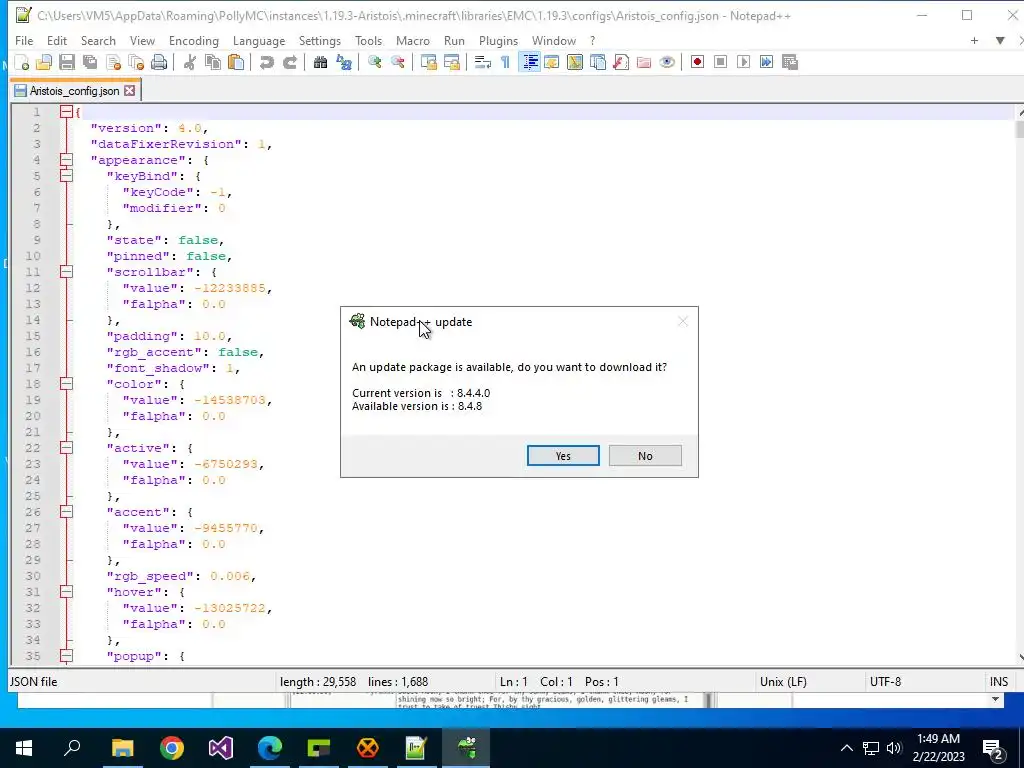Click the vertical scrollbar thumb in editor
1024x768 pixels.
[1019, 129]
